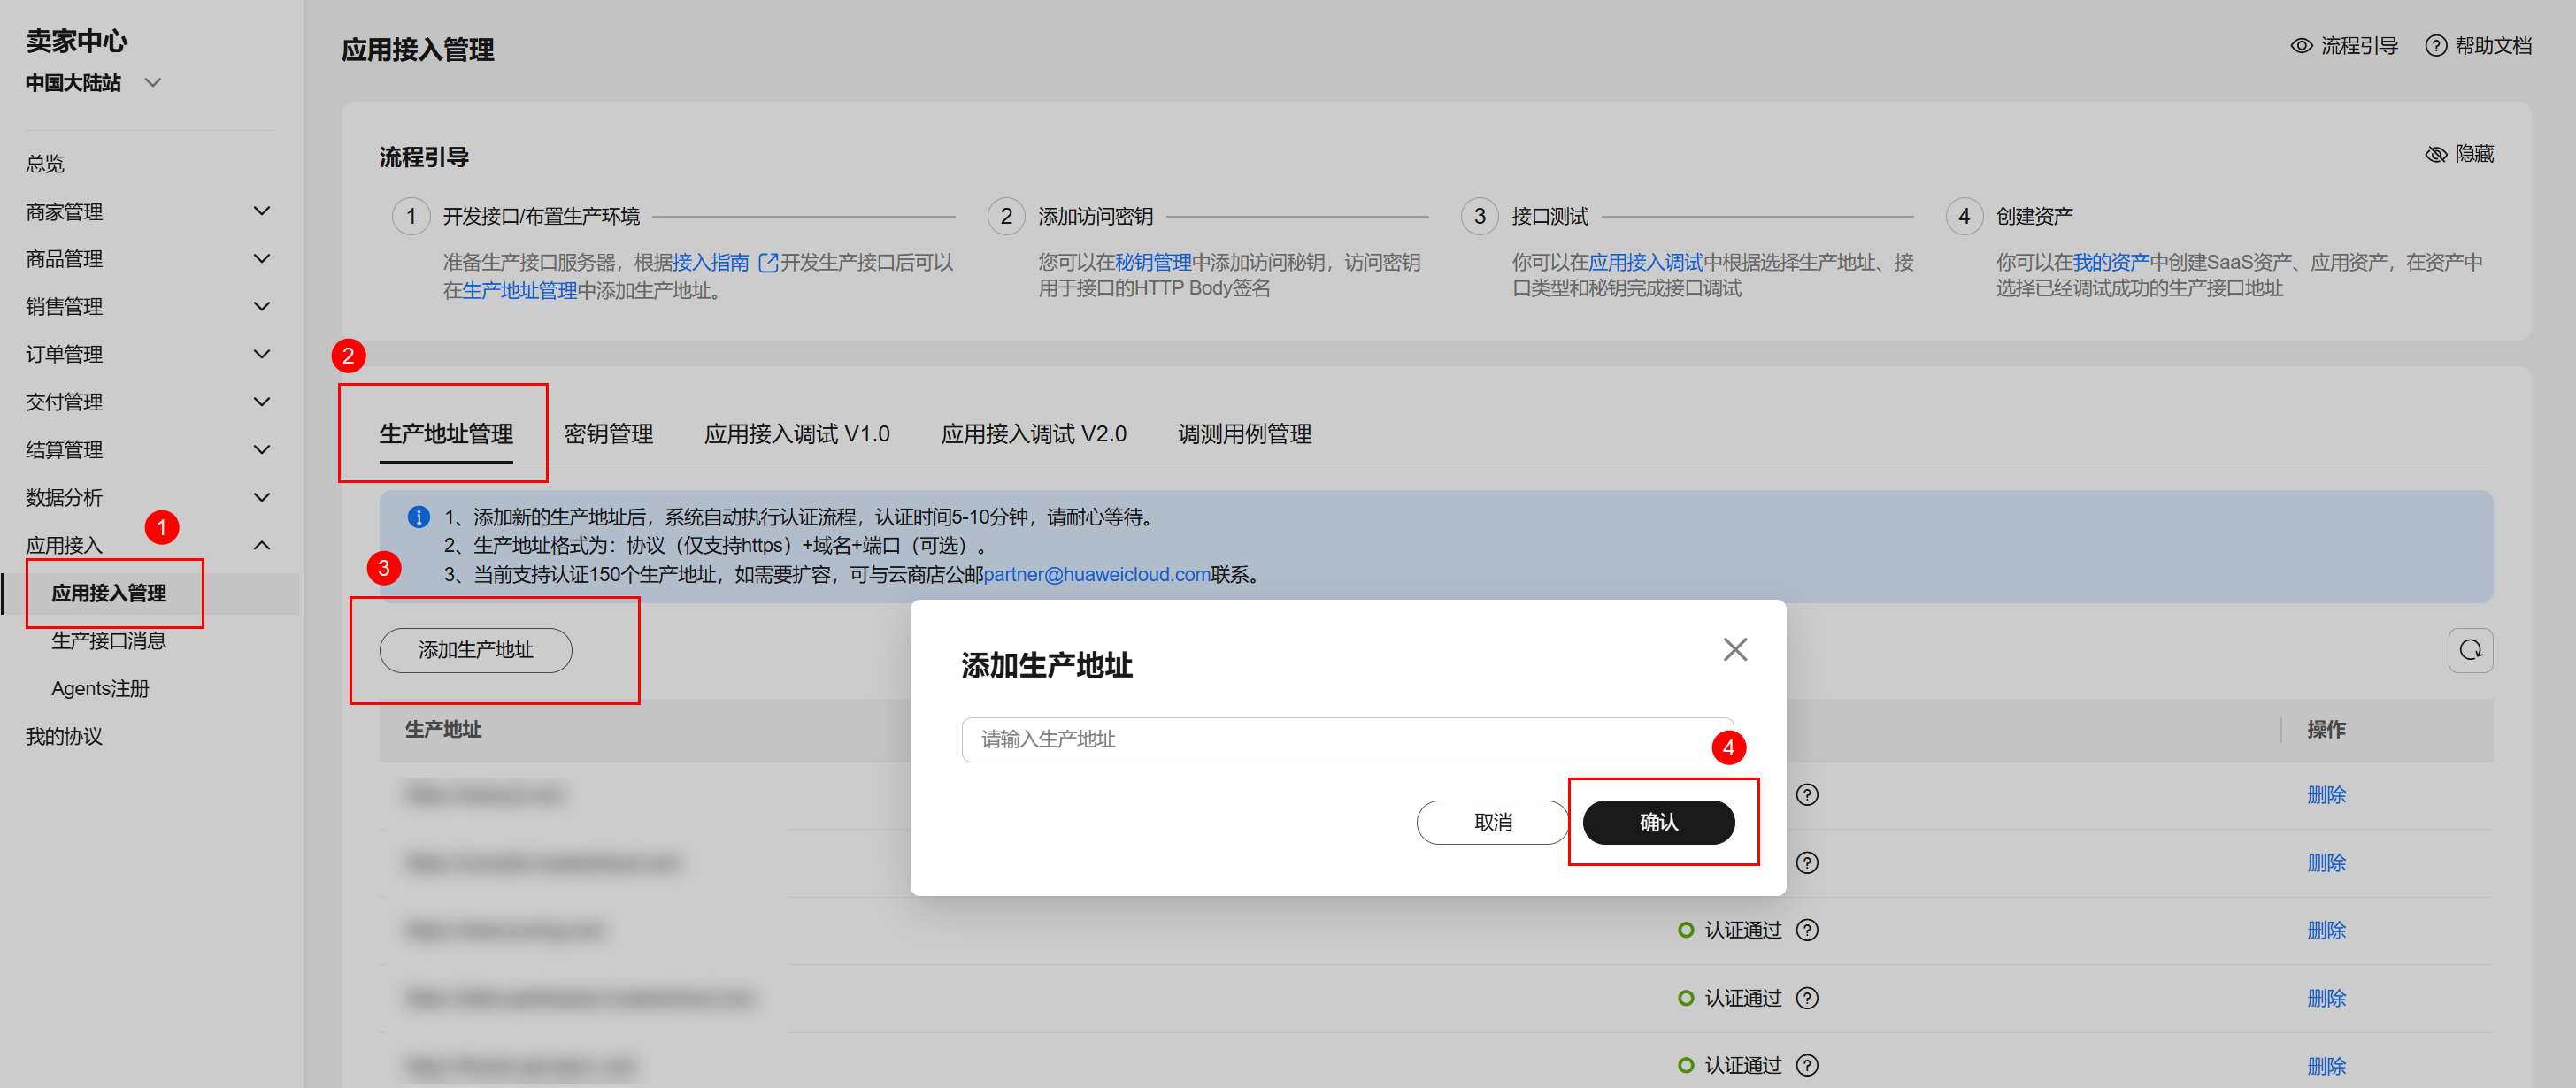Click help icon beside last 认证通过 row

(1806, 1065)
